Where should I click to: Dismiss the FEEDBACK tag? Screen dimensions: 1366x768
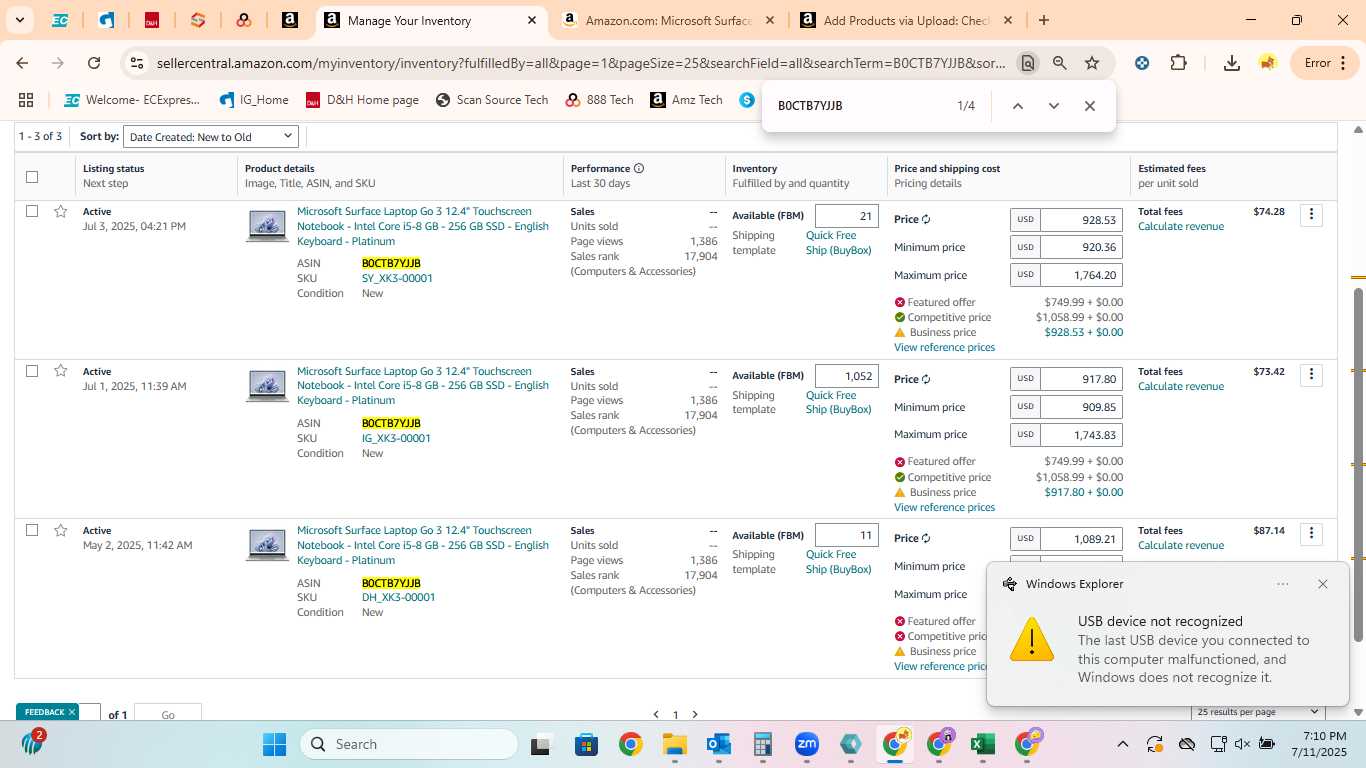[72, 712]
